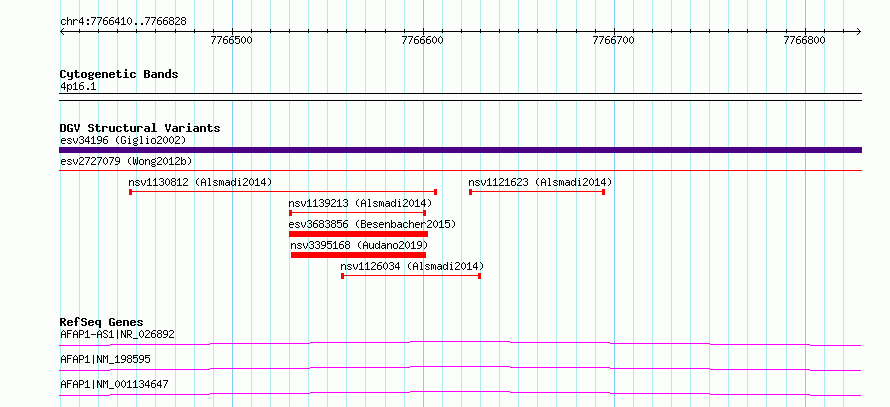Click the left arrow of the coordinate ruler

[62, 31]
